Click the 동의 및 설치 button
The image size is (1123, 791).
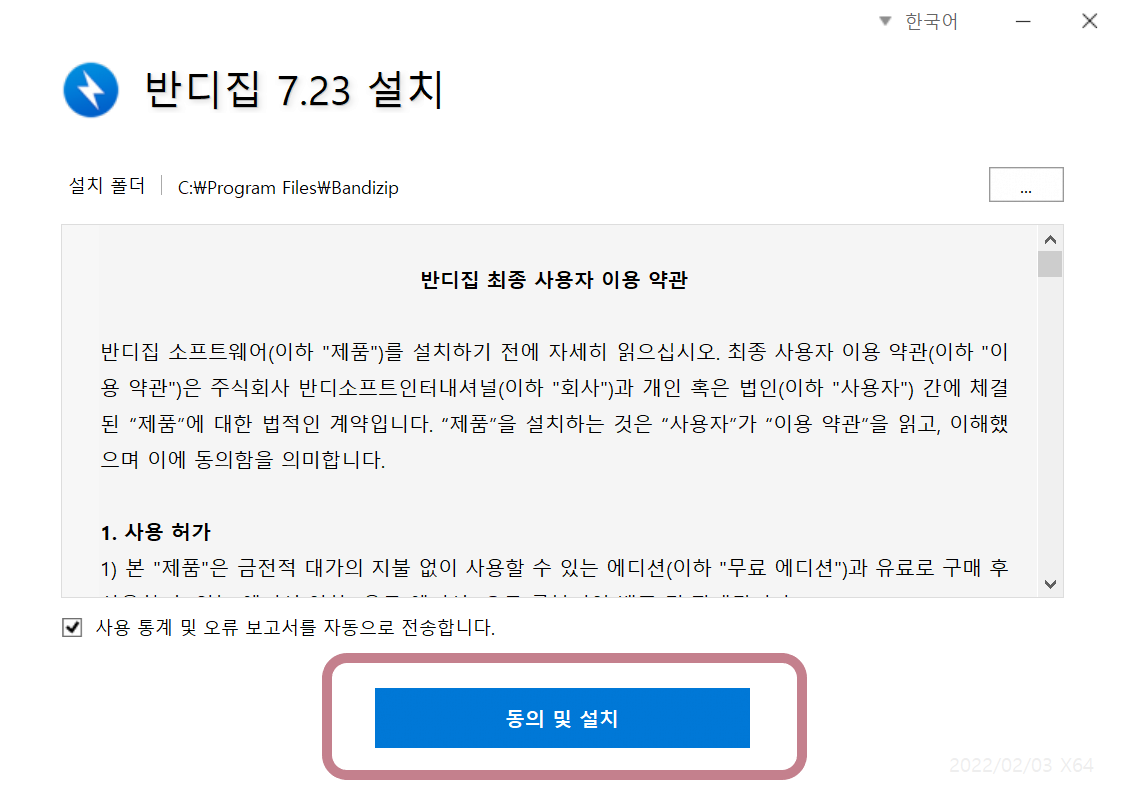[x=562, y=718]
